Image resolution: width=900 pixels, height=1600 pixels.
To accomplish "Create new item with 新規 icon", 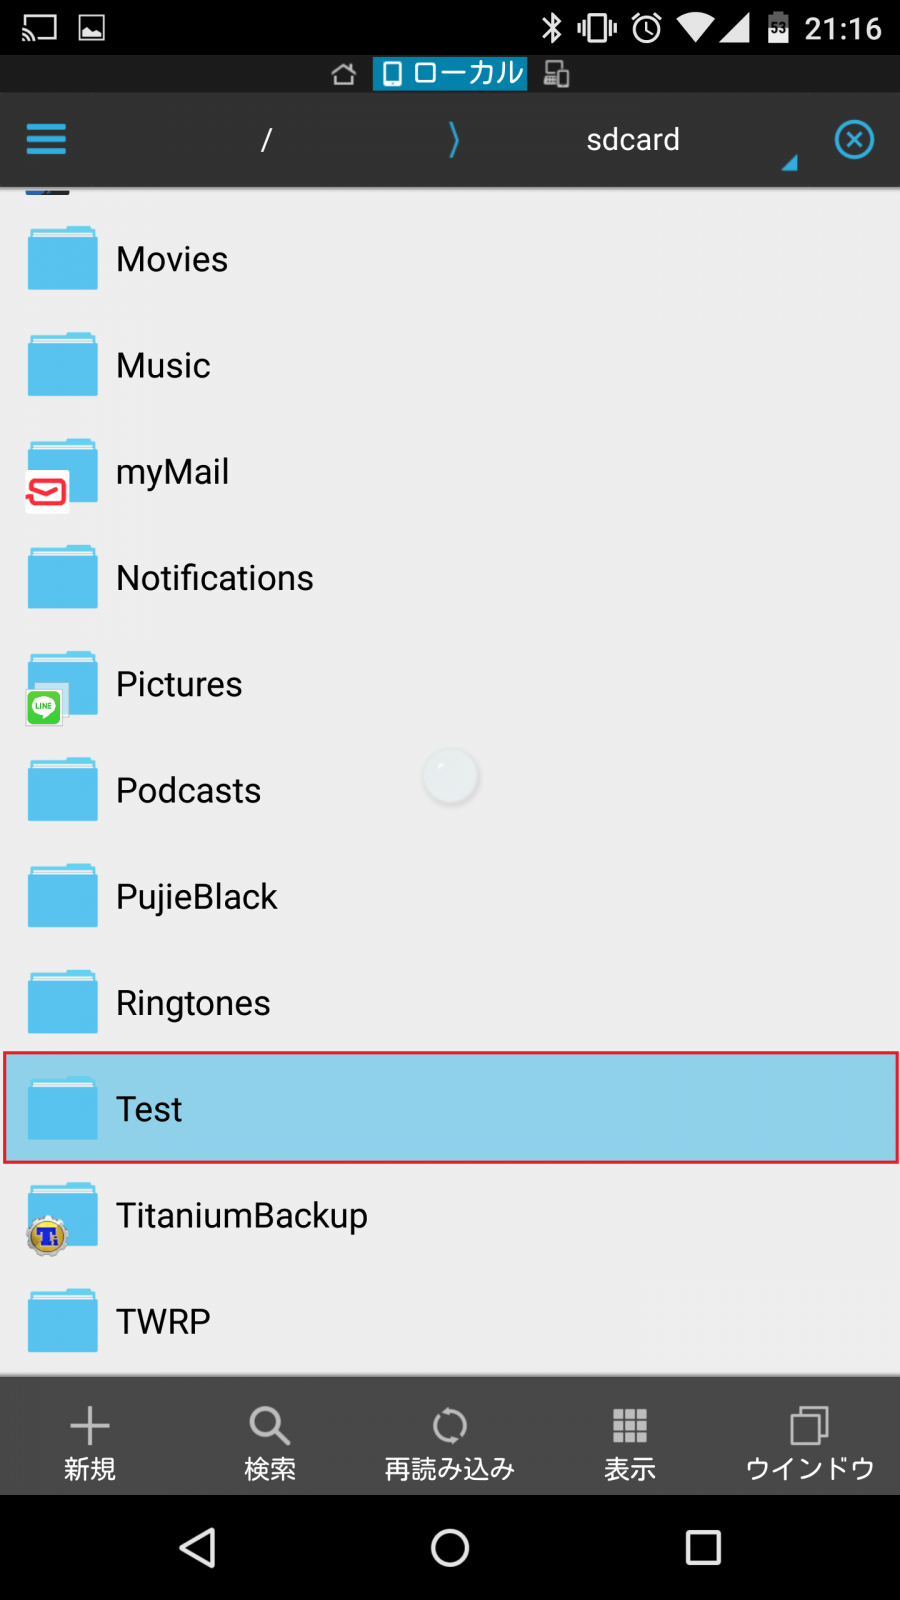I will point(89,1440).
